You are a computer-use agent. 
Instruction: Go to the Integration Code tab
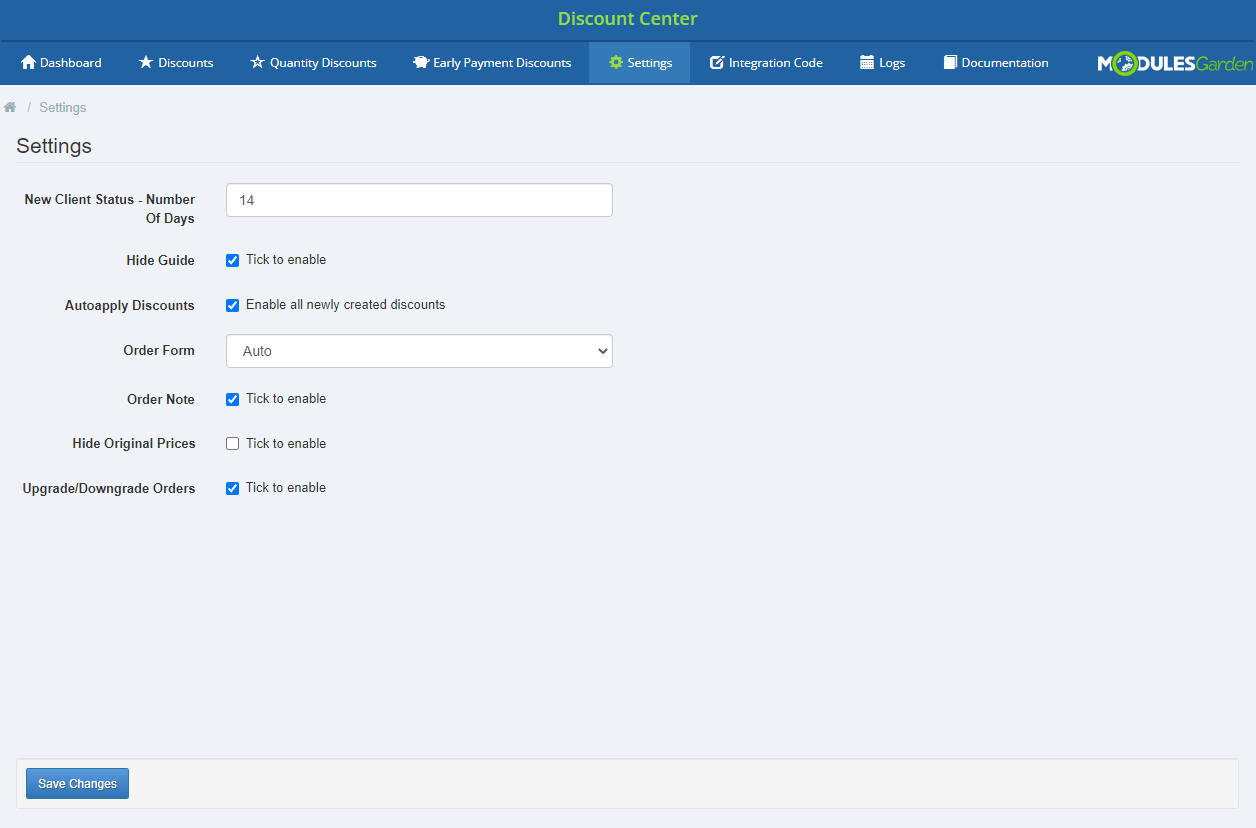[775, 63]
